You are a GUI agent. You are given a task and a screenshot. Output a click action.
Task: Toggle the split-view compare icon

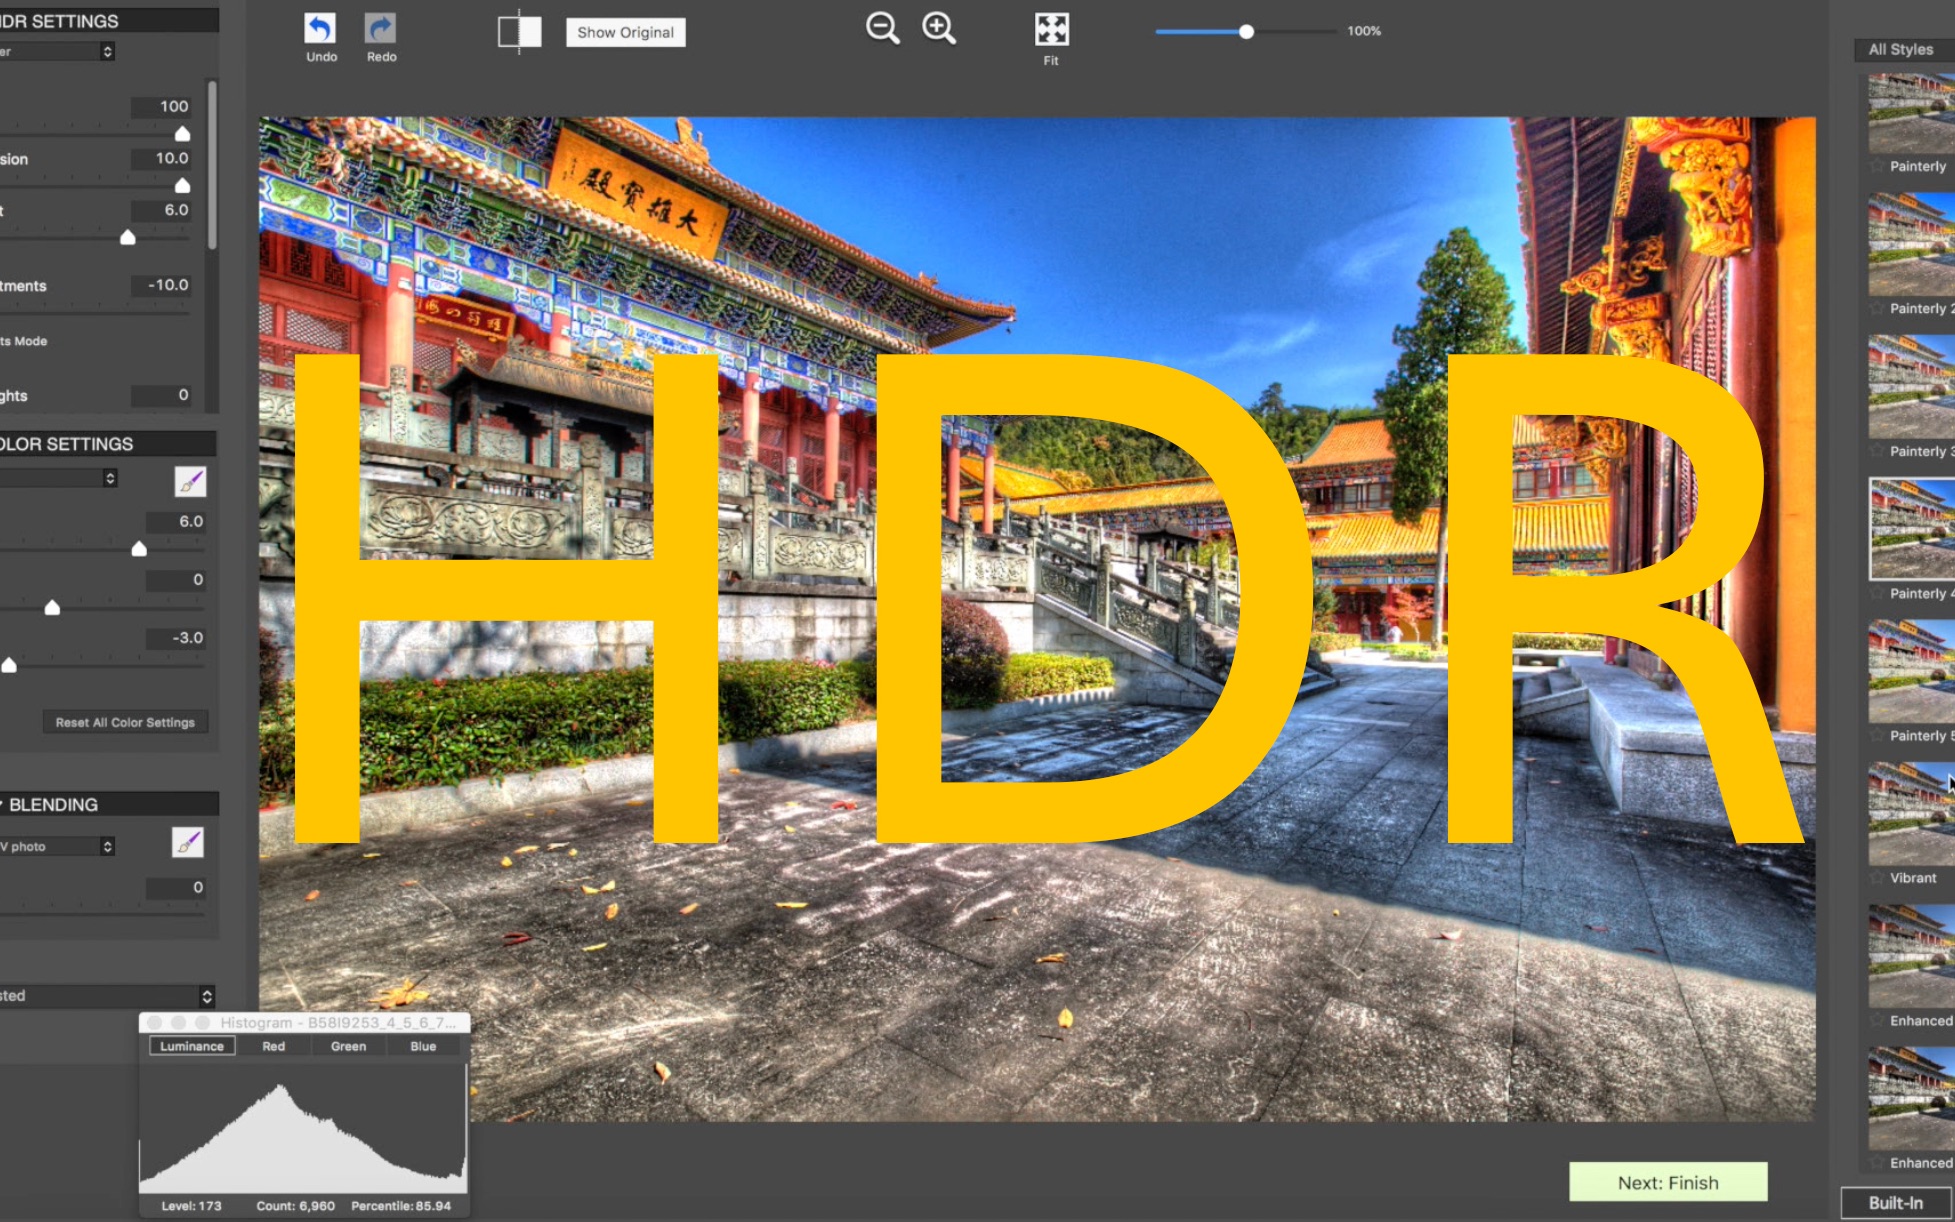[x=519, y=32]
